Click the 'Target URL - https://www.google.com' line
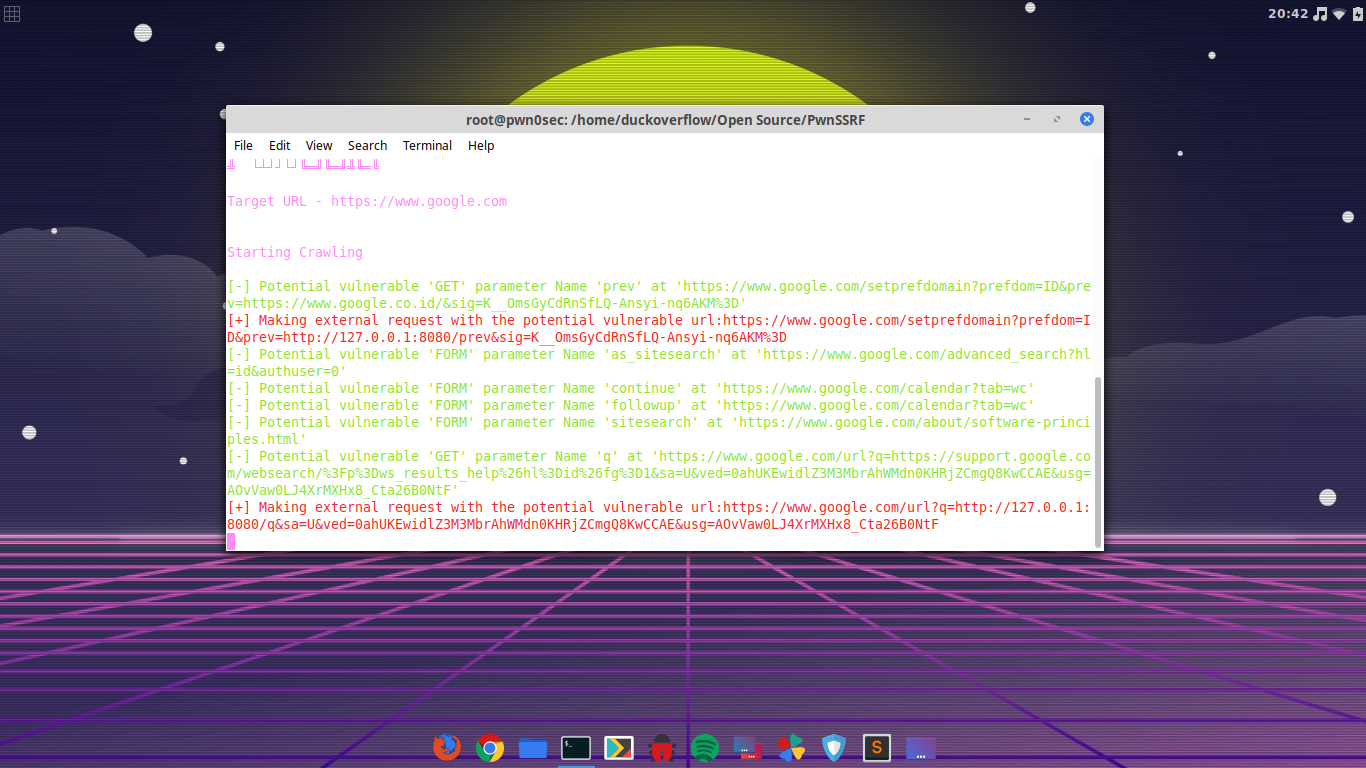The width and height of the screenshot is (1366, 768). [367, 201]
